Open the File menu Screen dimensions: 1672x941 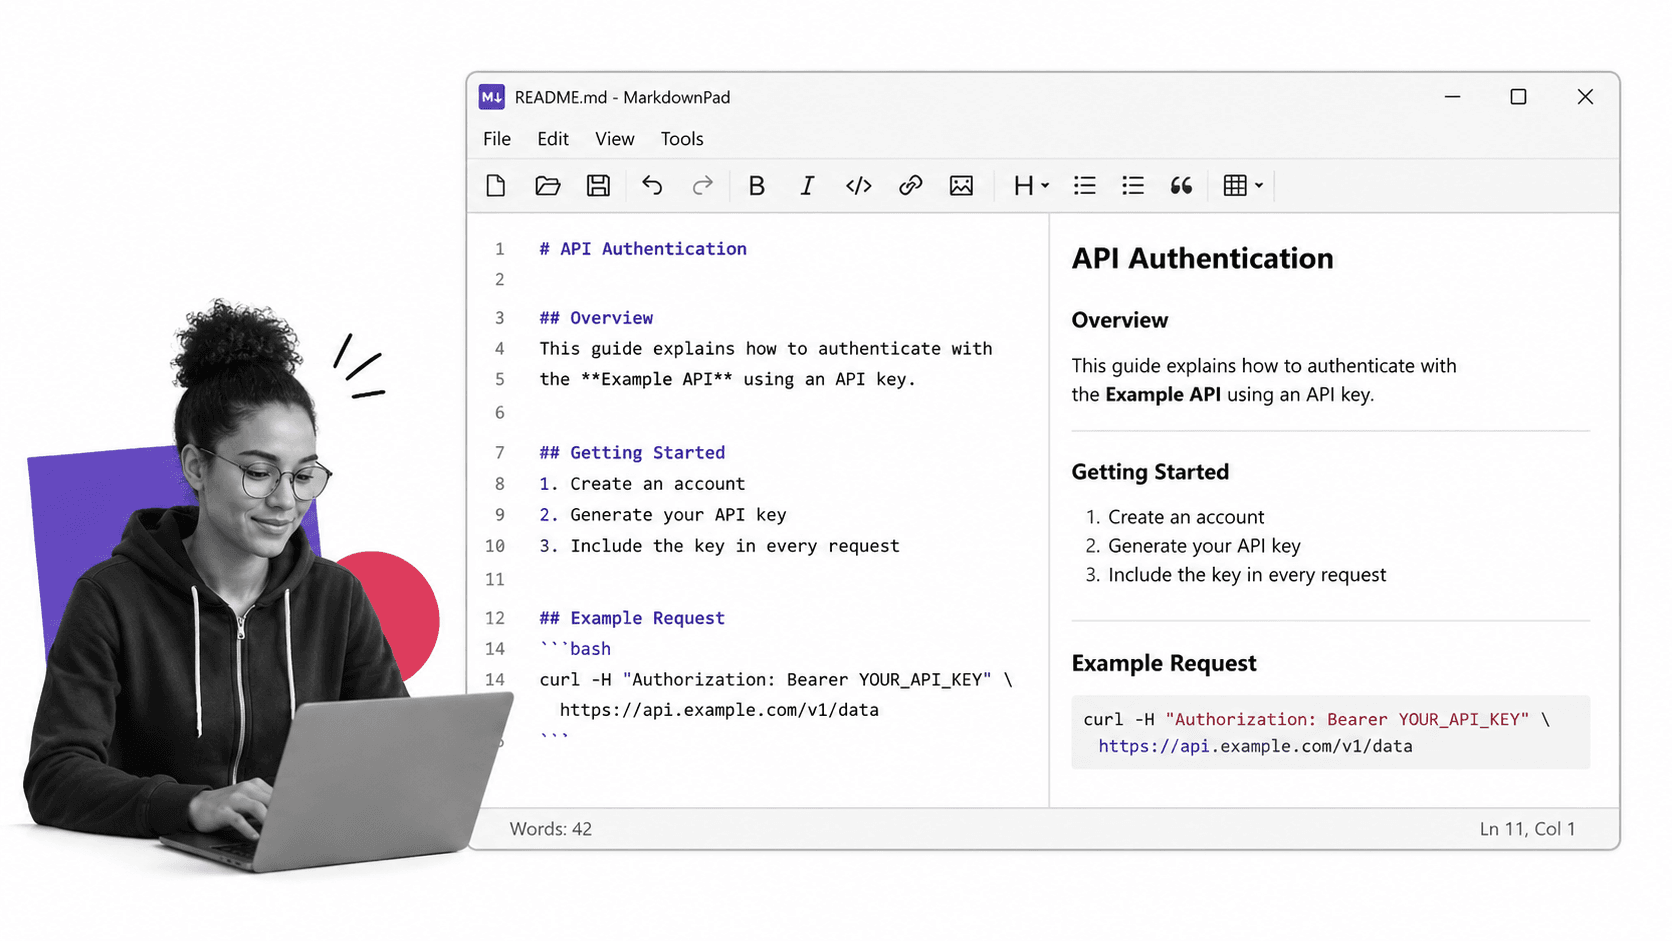tap(497, 139)
